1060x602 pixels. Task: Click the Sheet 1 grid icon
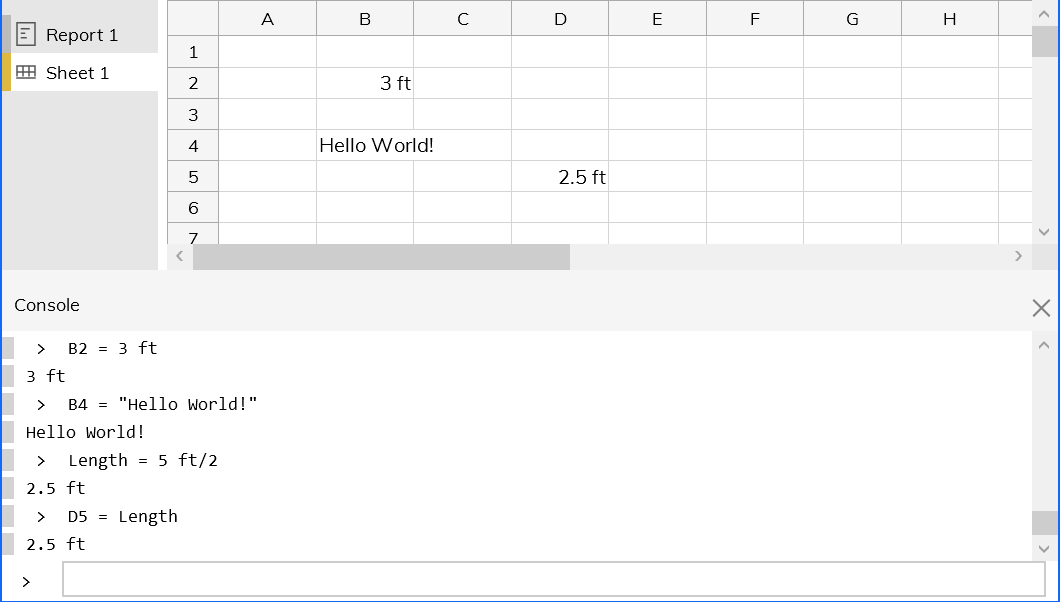pyautogui.click(x=26, y=72)
